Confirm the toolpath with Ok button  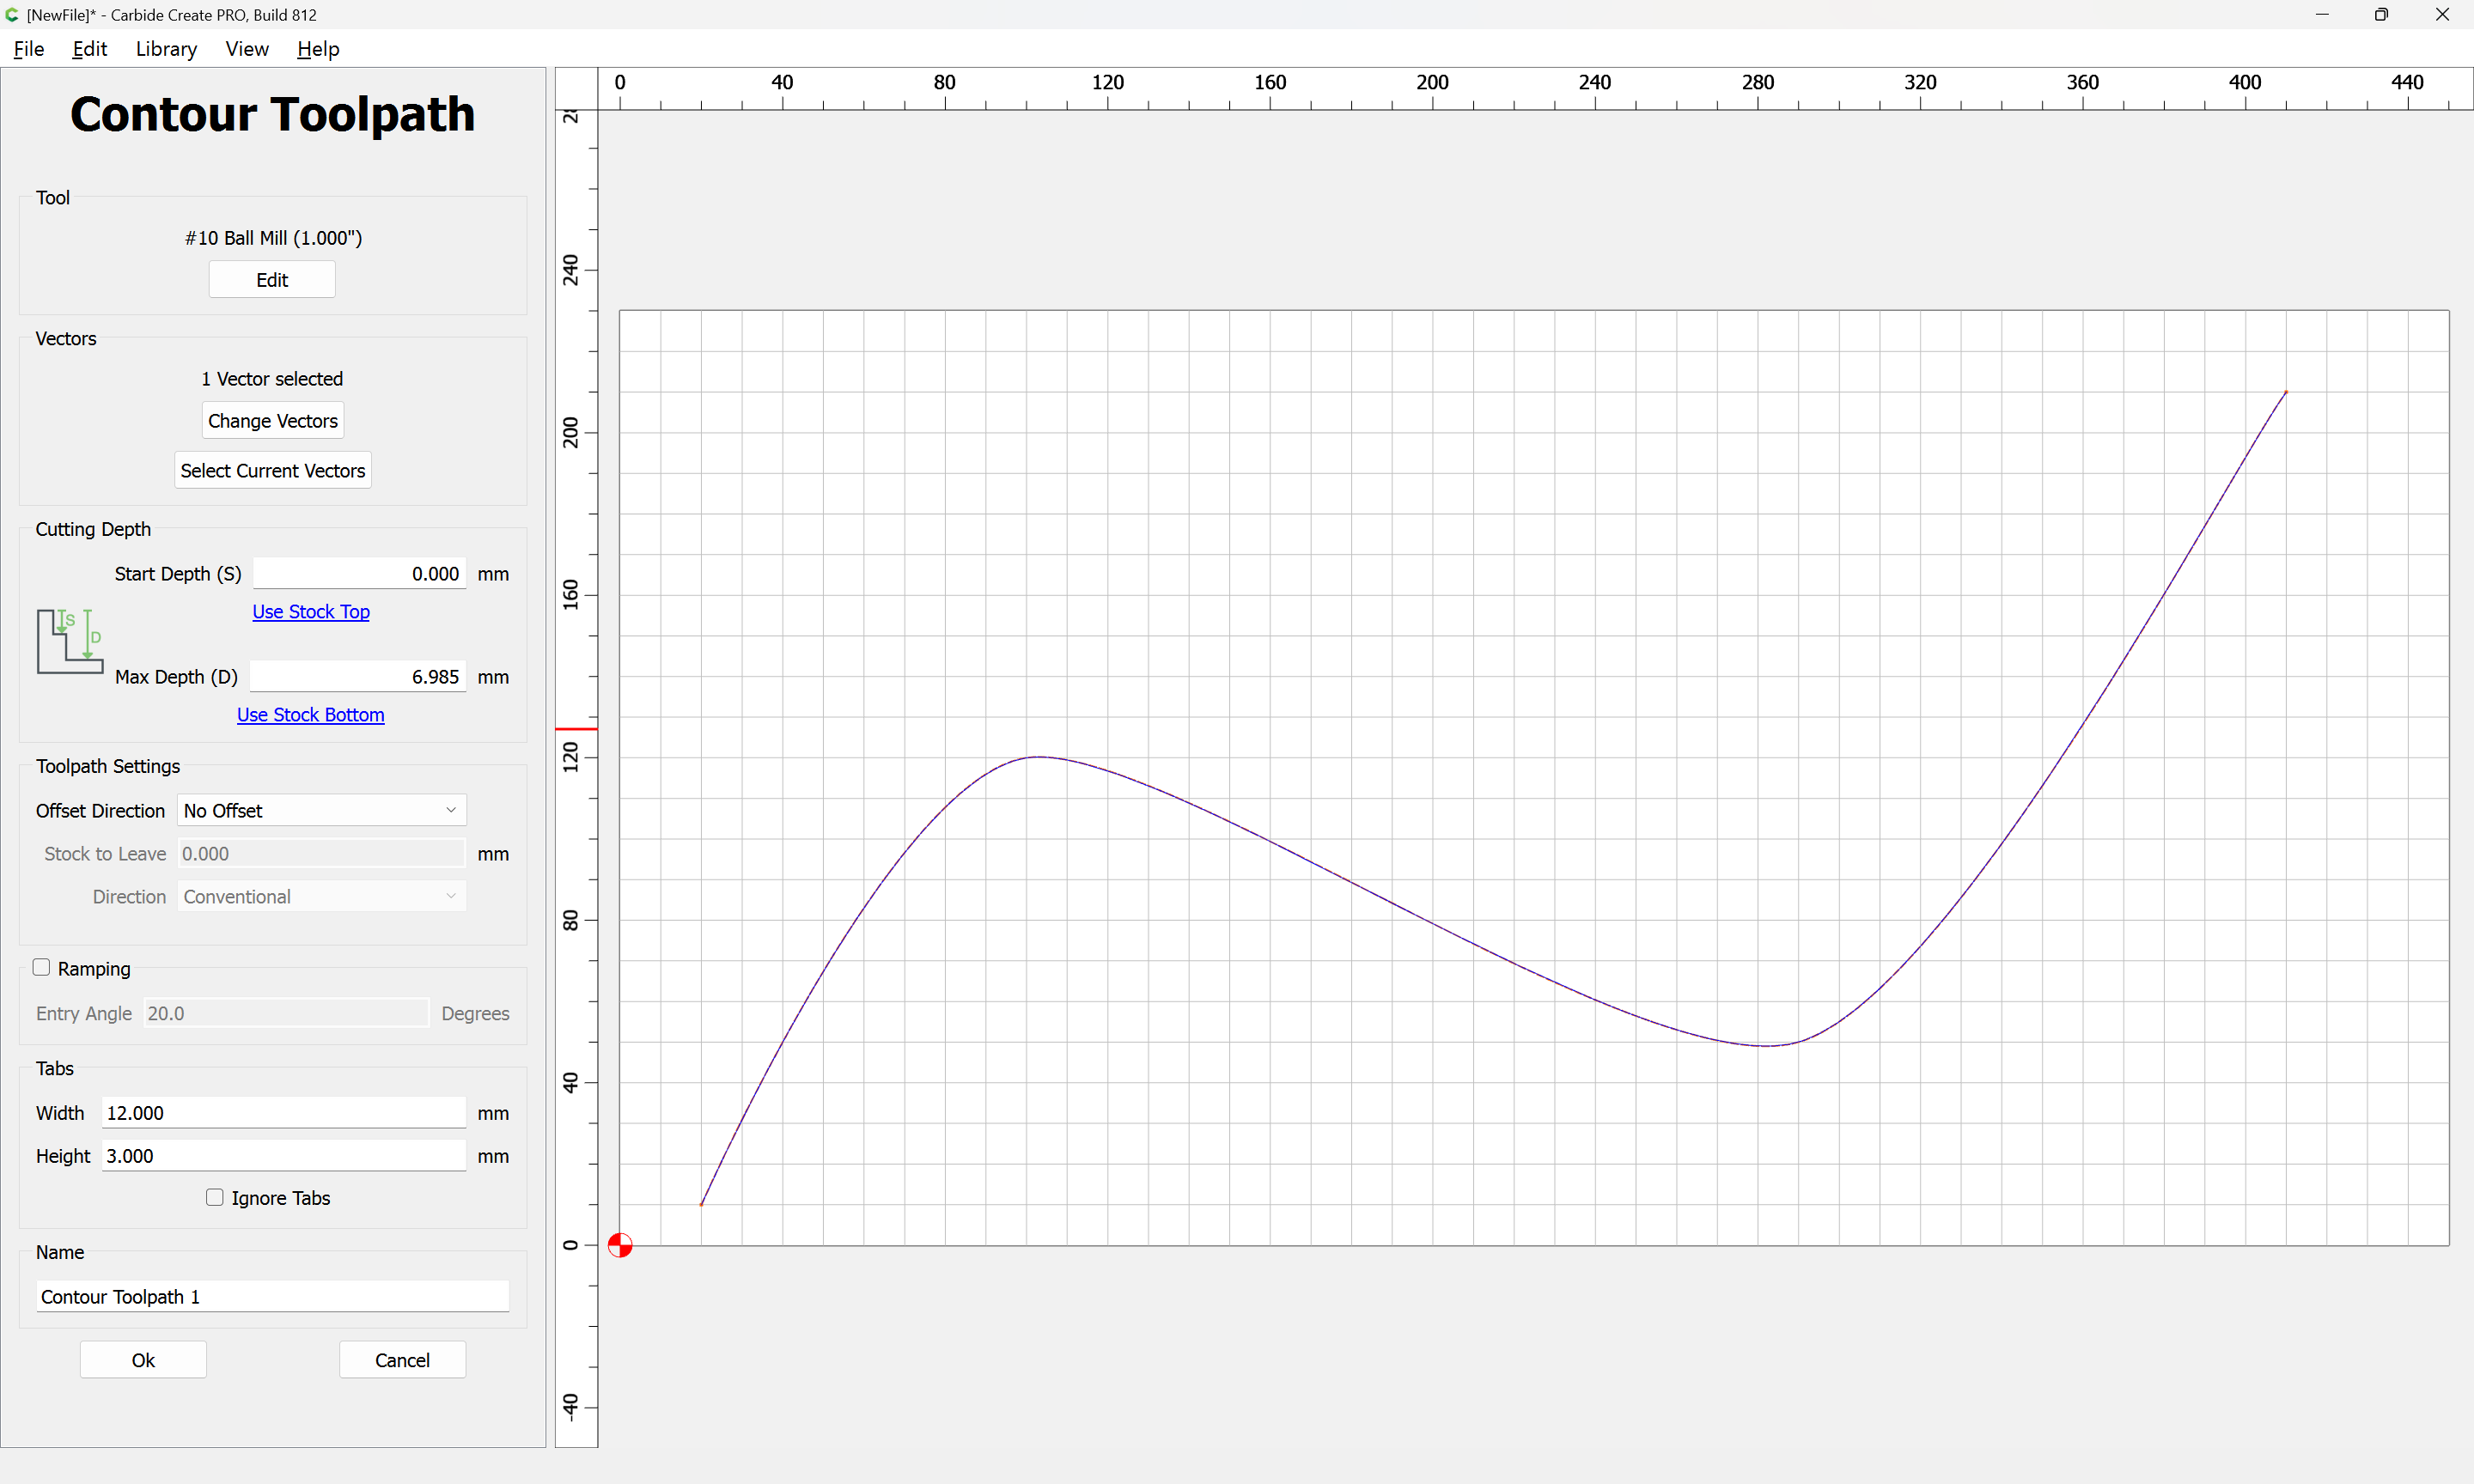click(143, 1360)
